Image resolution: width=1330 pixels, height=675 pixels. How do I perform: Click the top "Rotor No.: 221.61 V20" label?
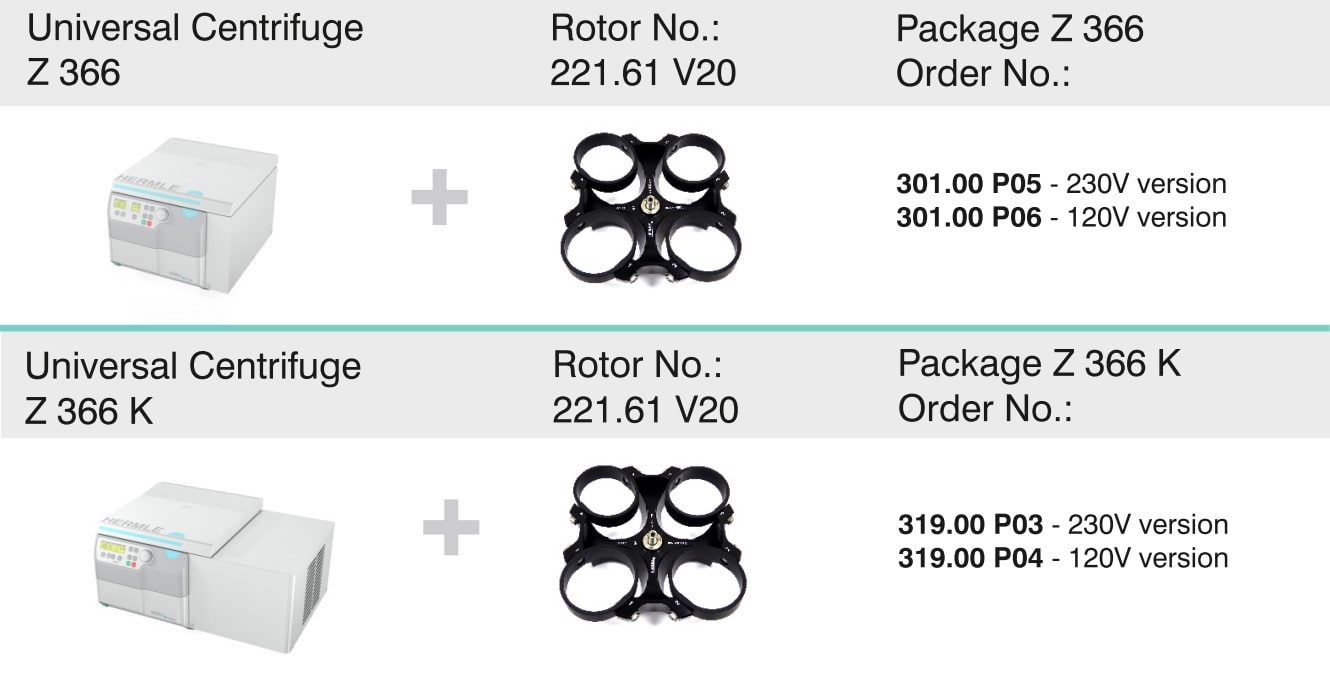[643, 50]
